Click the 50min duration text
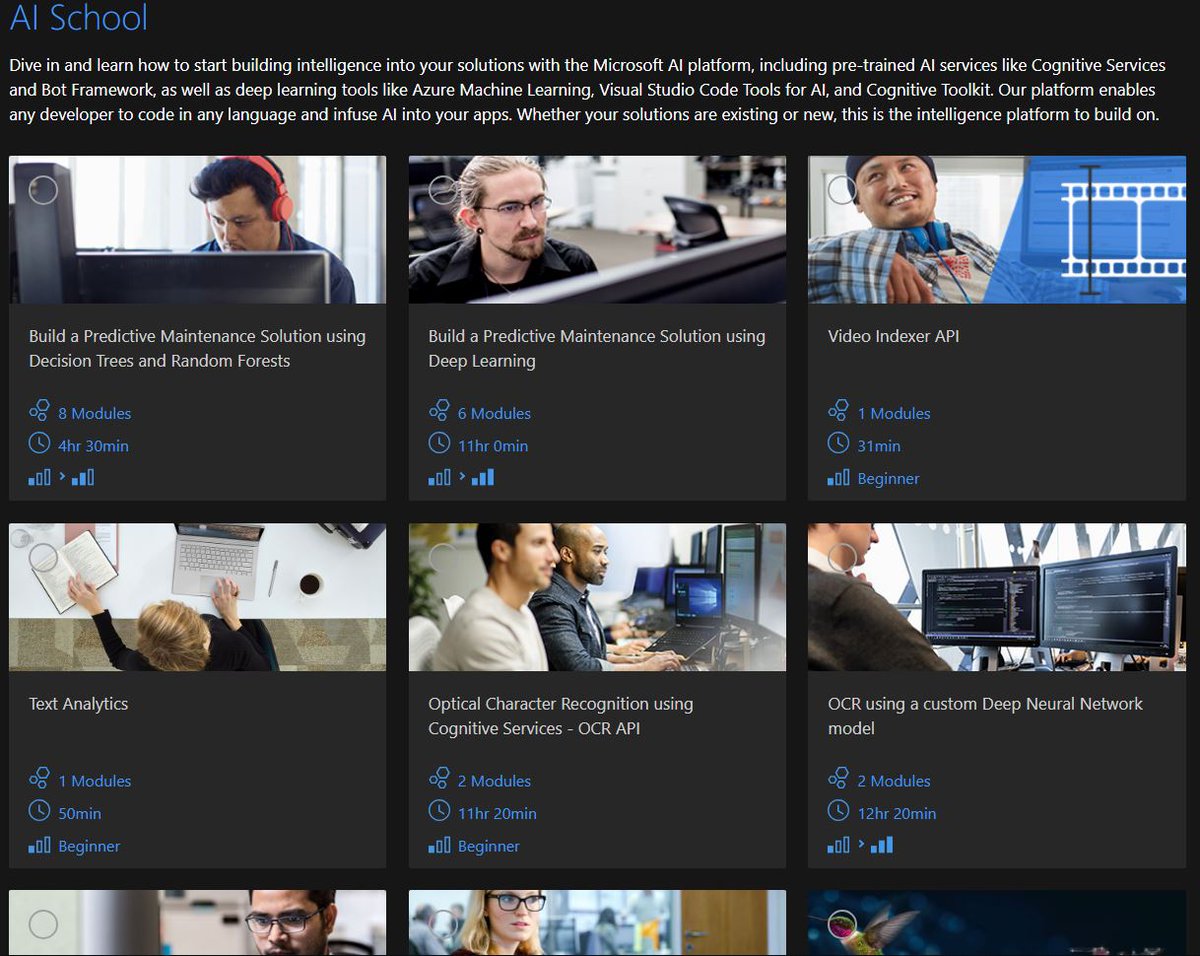The width and height of the screenshot is (1200, 956). click(80, 814)
